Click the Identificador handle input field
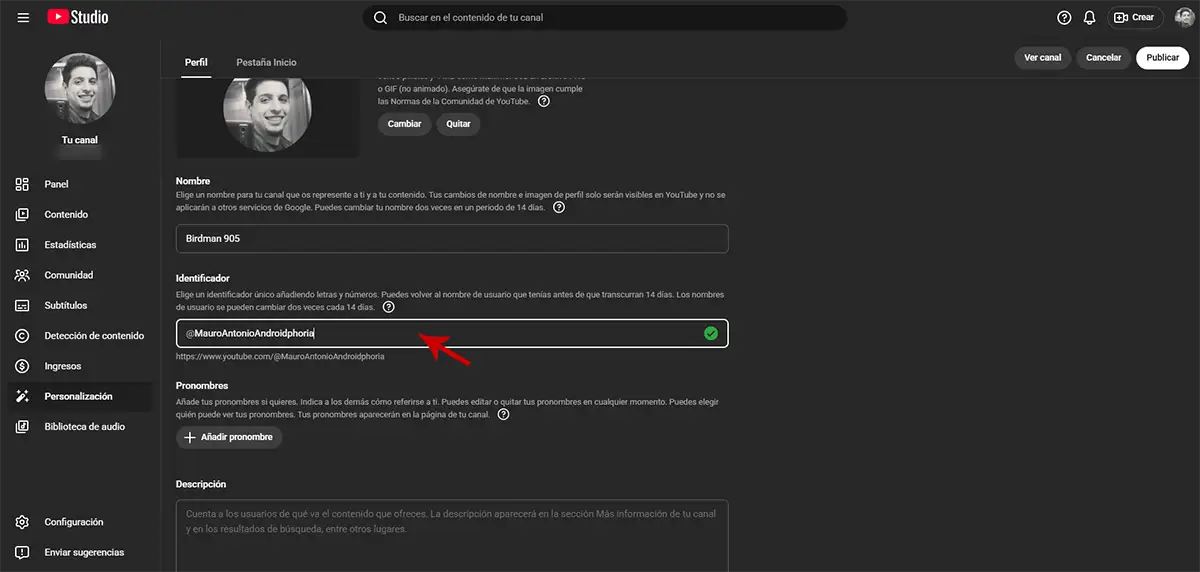Screen dimensions: 1200x572 (452, 333)
